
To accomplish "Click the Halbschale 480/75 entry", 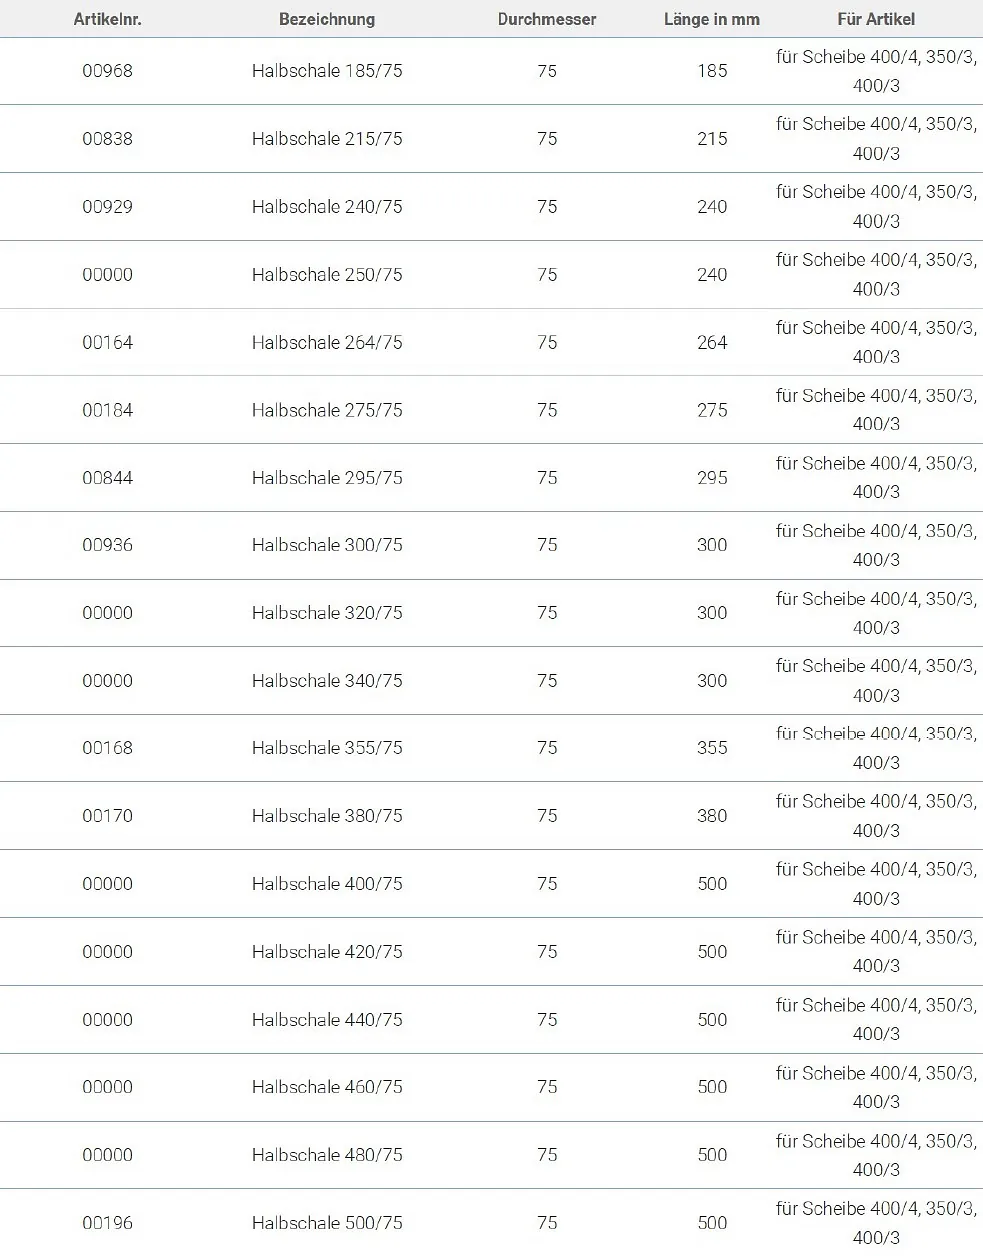I will click(327, 1155).
